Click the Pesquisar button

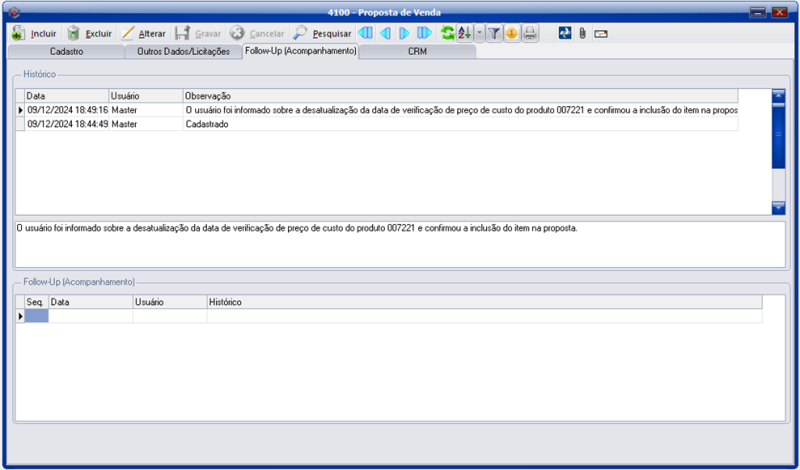coord(322,33)
